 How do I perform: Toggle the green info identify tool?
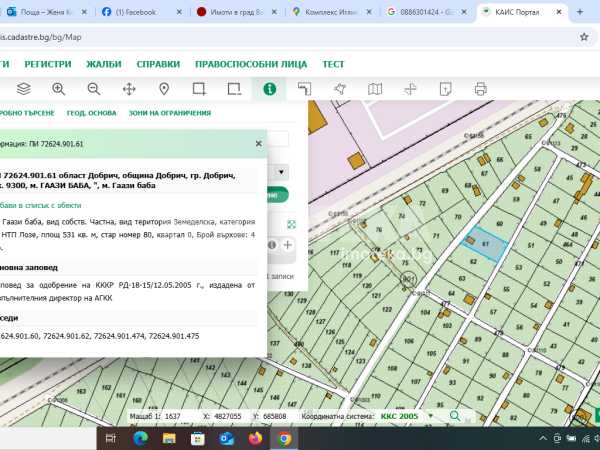(x=269, y=89)
